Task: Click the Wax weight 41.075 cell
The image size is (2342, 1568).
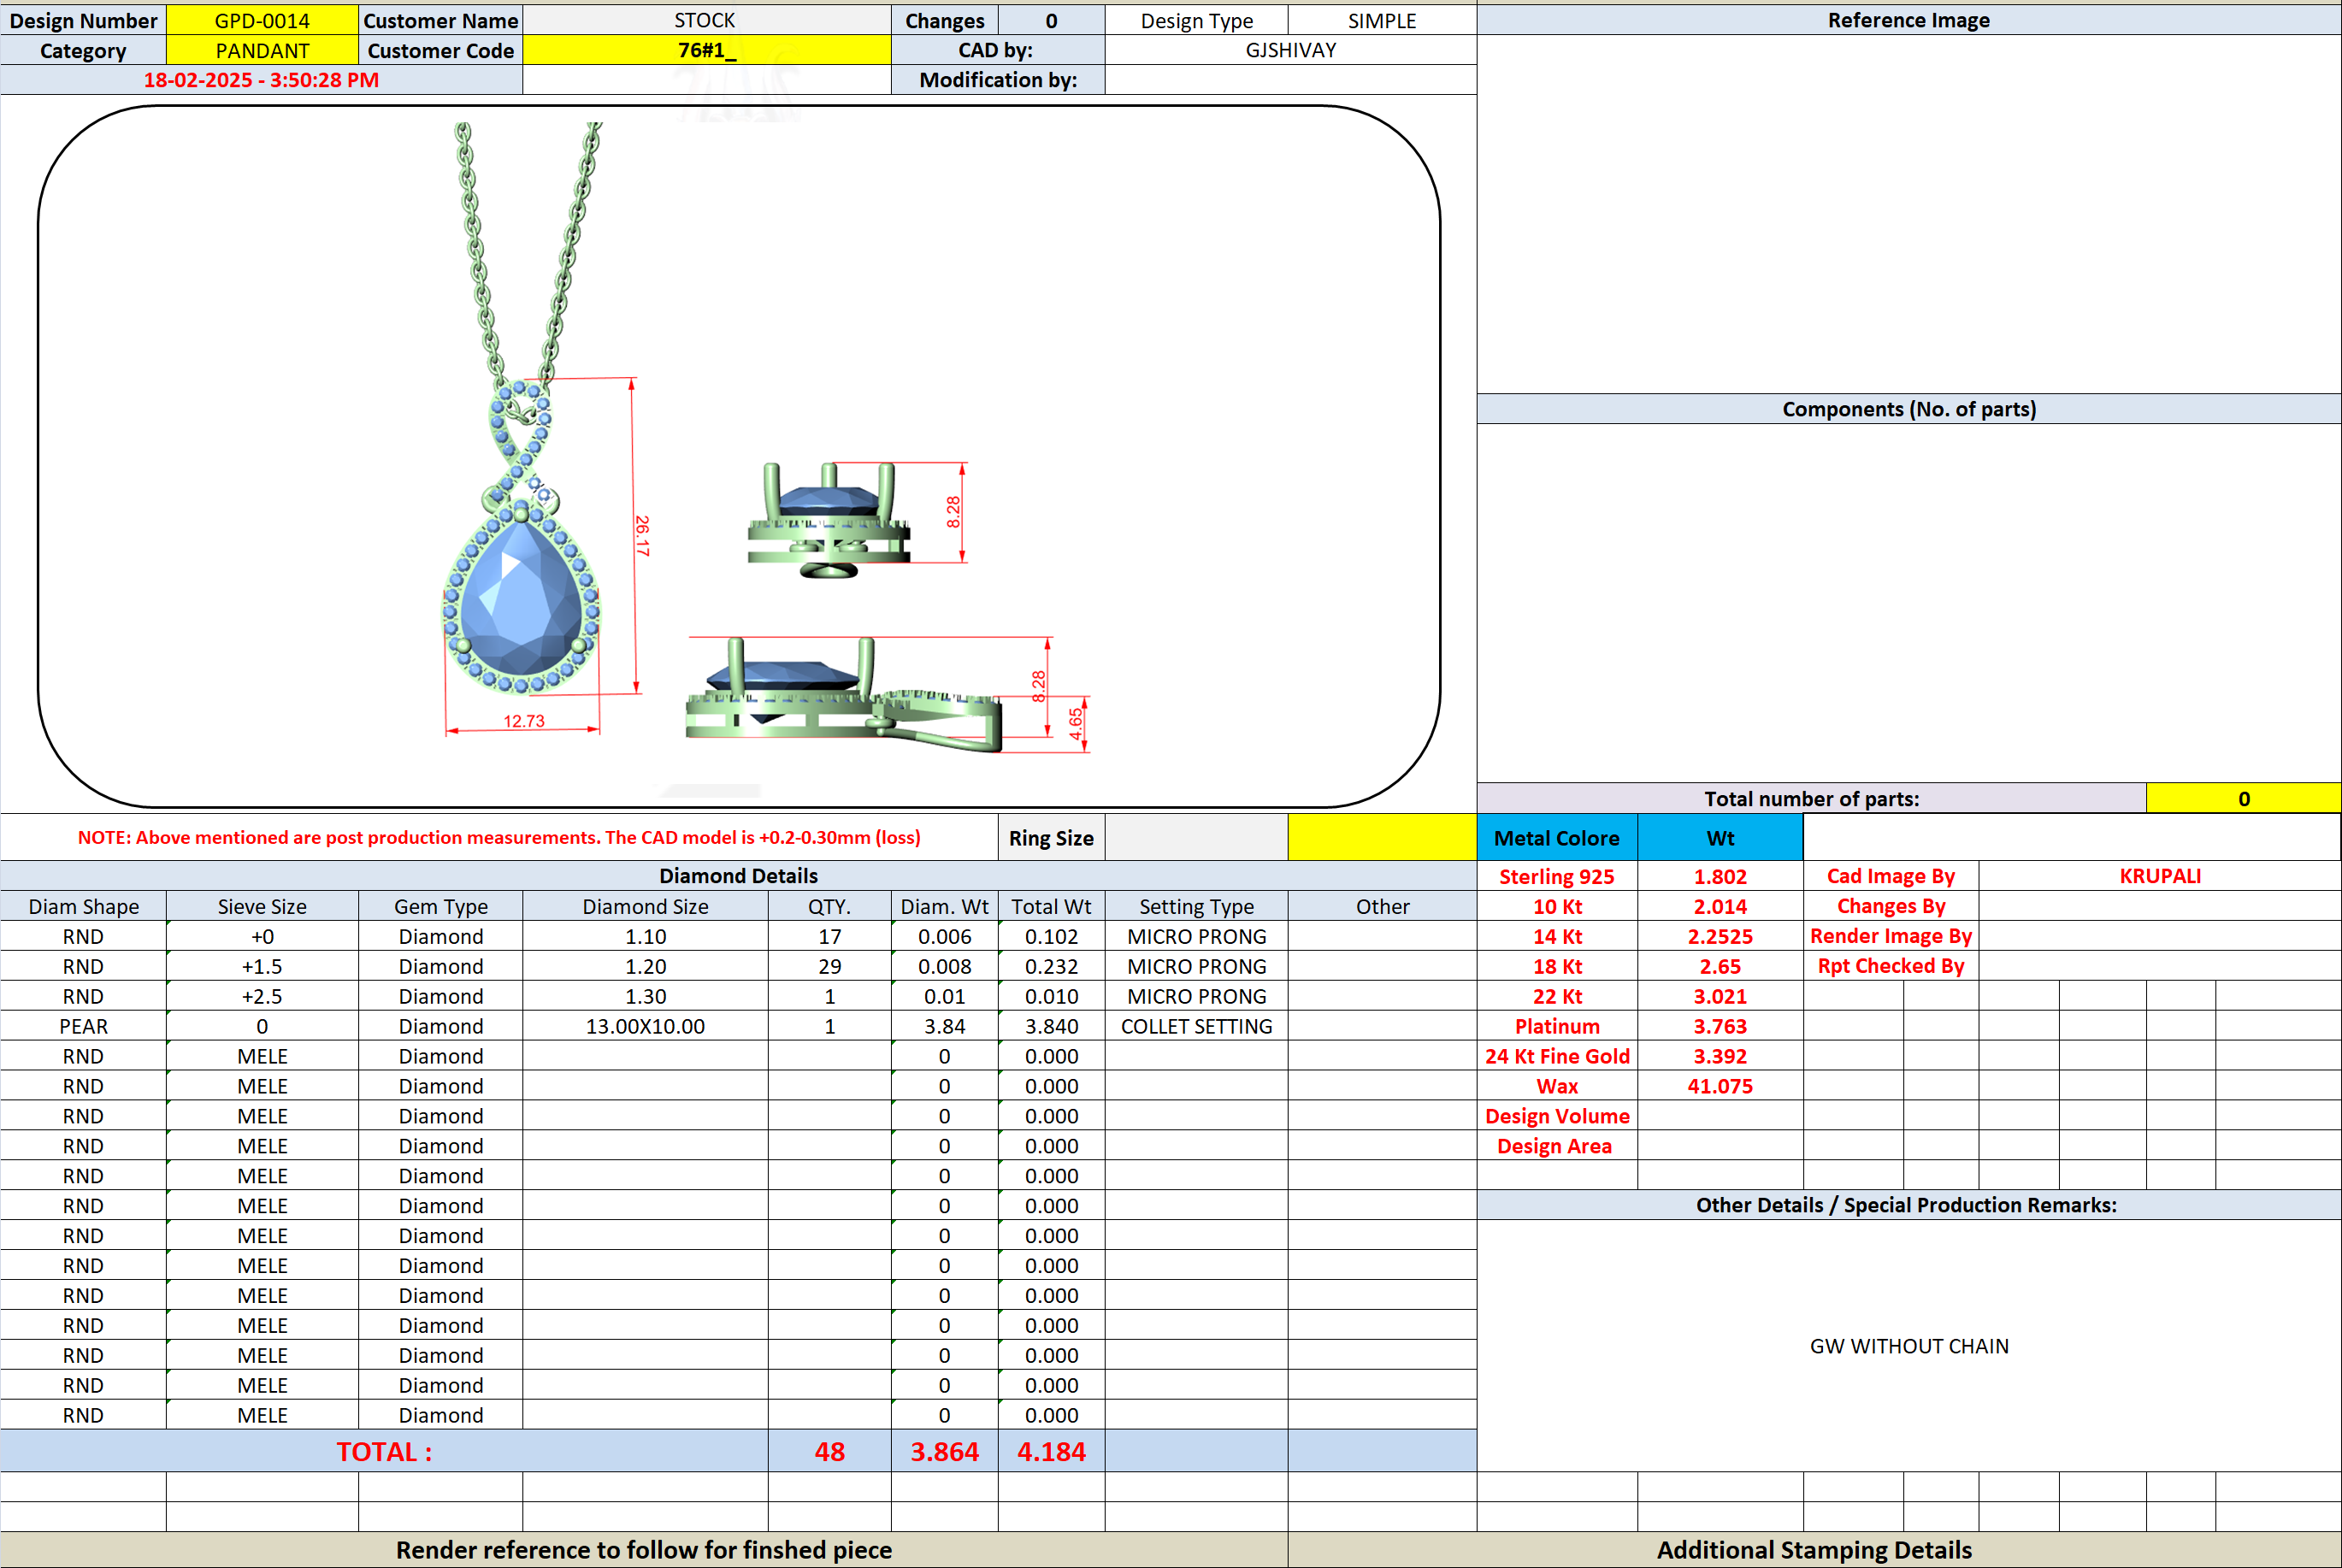Action: point(1720,1086)
